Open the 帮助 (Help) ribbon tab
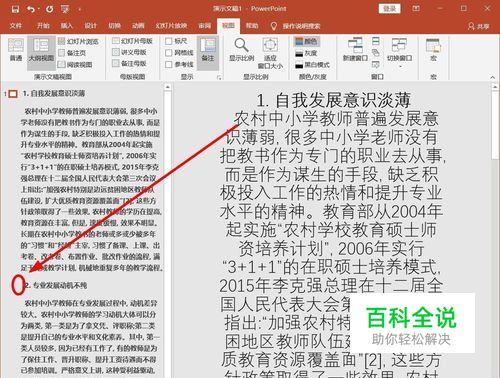Image resolution: width=500 pixels, height=378 pixels. [252, 26]
